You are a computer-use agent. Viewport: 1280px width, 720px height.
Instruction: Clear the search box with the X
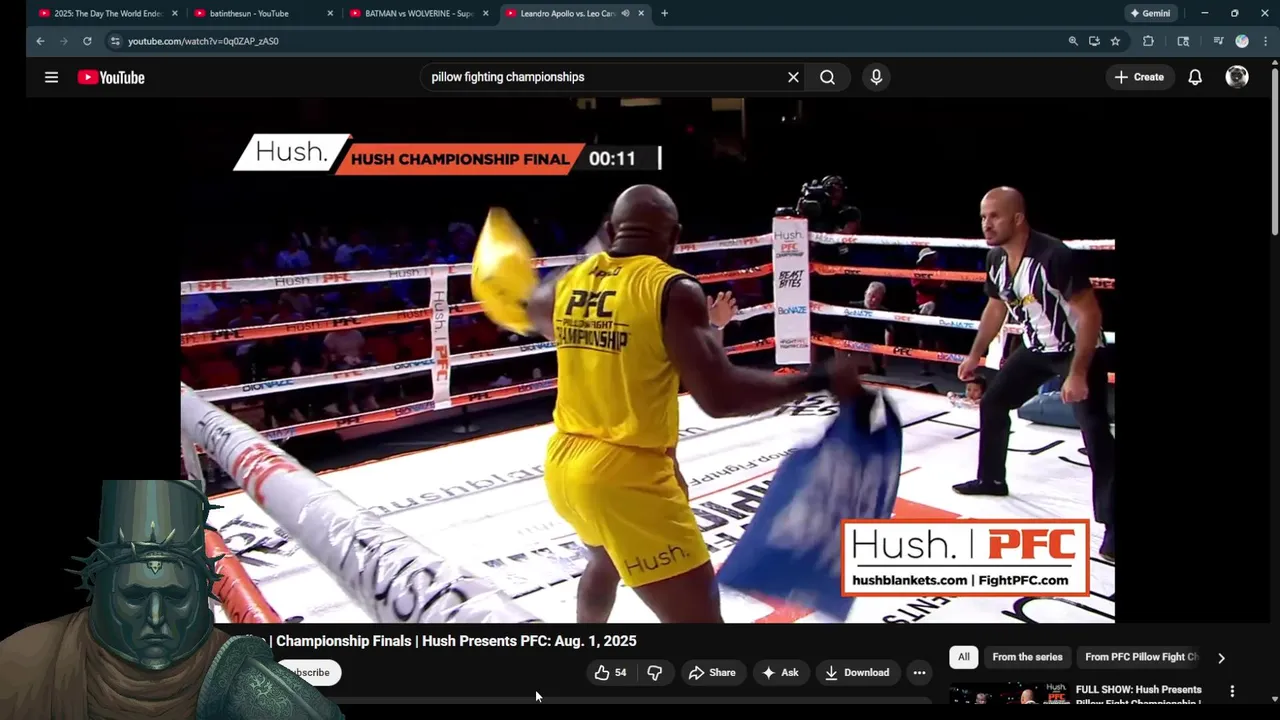(793, 77)
